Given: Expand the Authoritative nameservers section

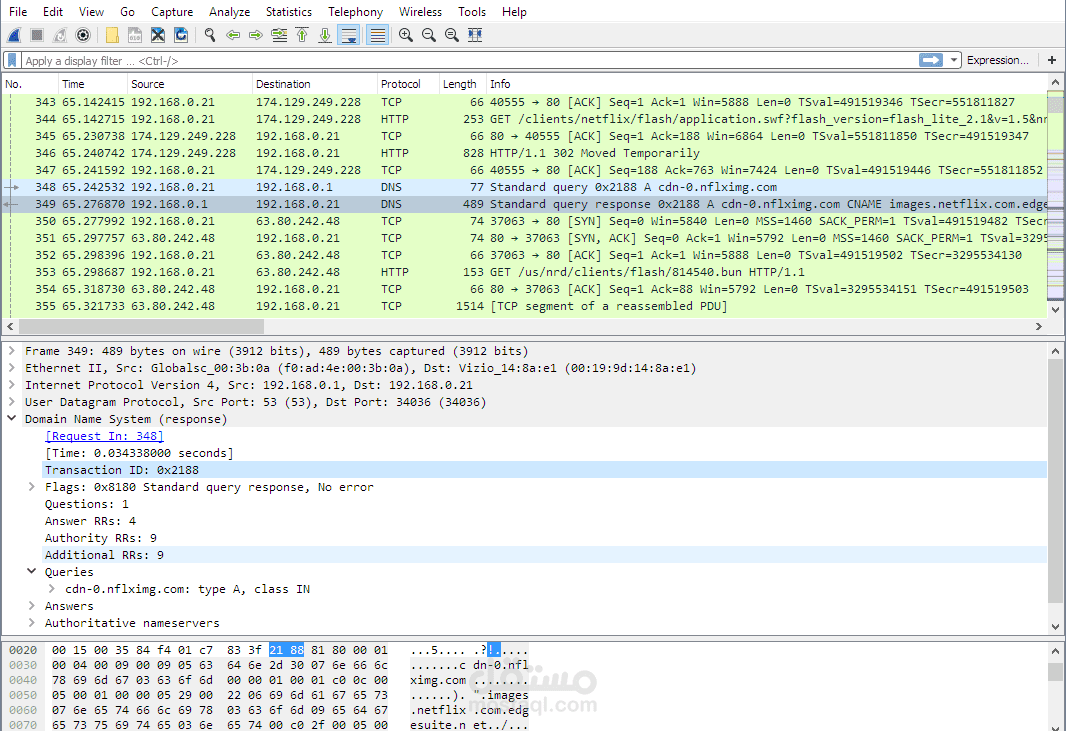Looking at the screenshot, I should pyautogui.click(x=31, y=623).
